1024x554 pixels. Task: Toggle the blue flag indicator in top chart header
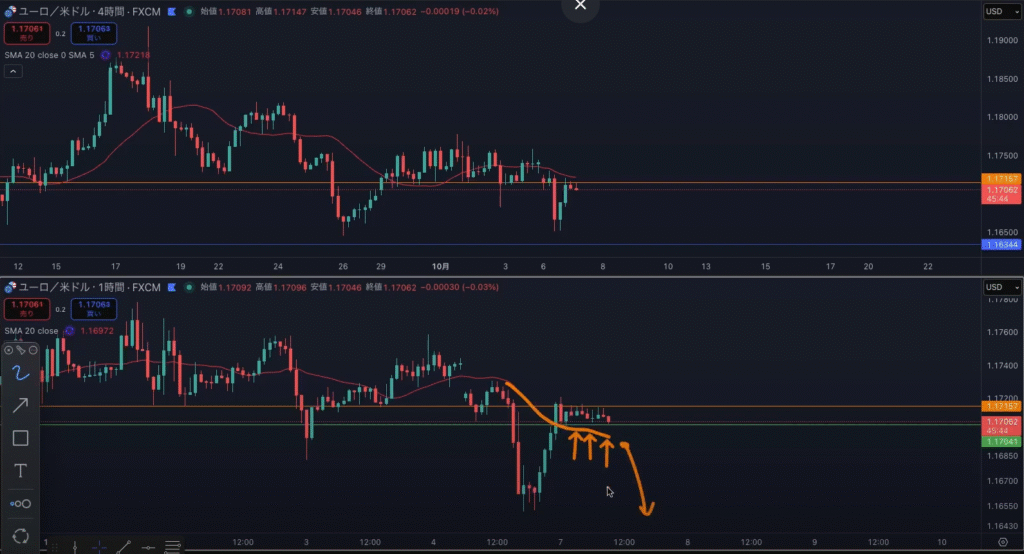coord(171,13)
